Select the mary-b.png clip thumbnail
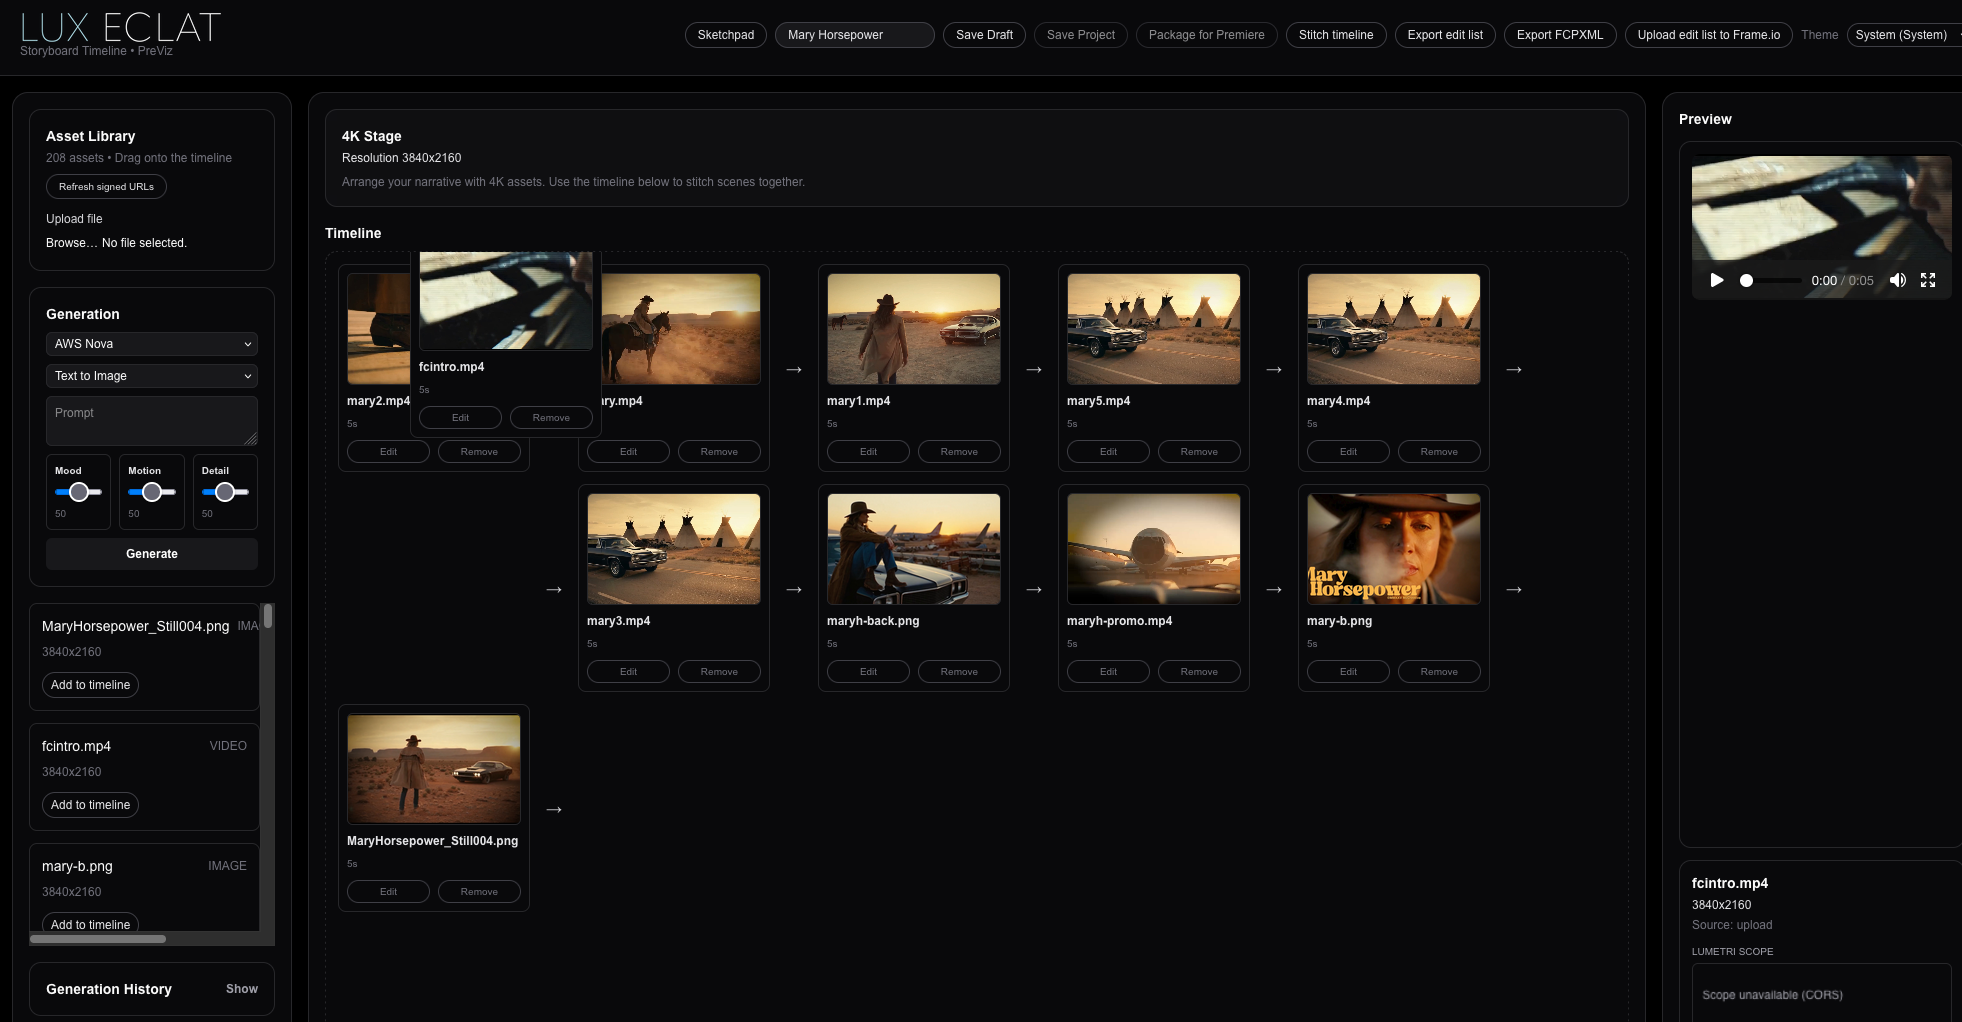Screen dimensions: 1962x1022 point(1393,549)
